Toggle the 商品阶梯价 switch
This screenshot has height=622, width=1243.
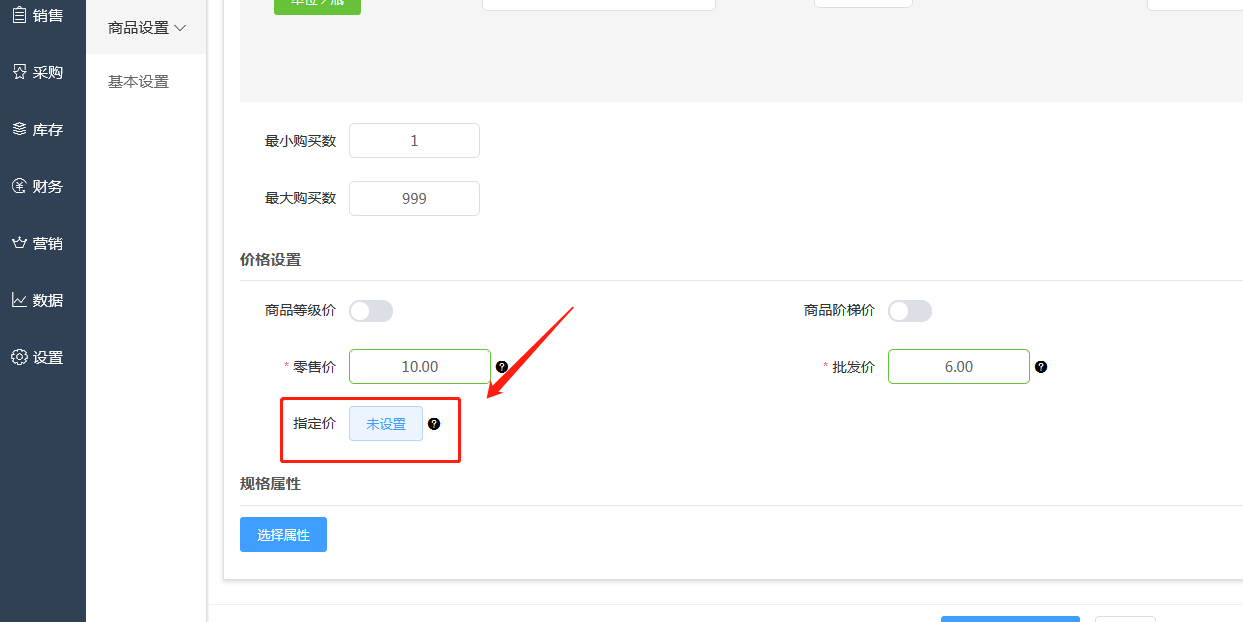pos(910,311)
